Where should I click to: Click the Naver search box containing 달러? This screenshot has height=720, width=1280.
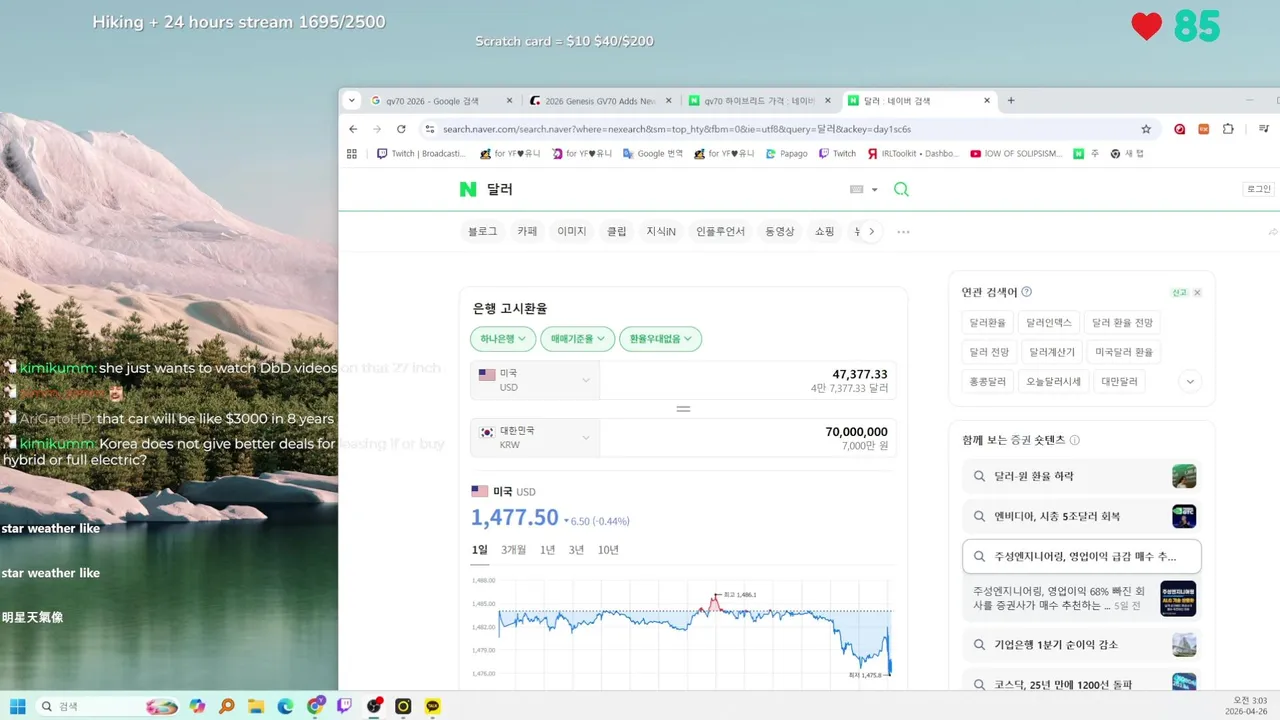point(660,189)
